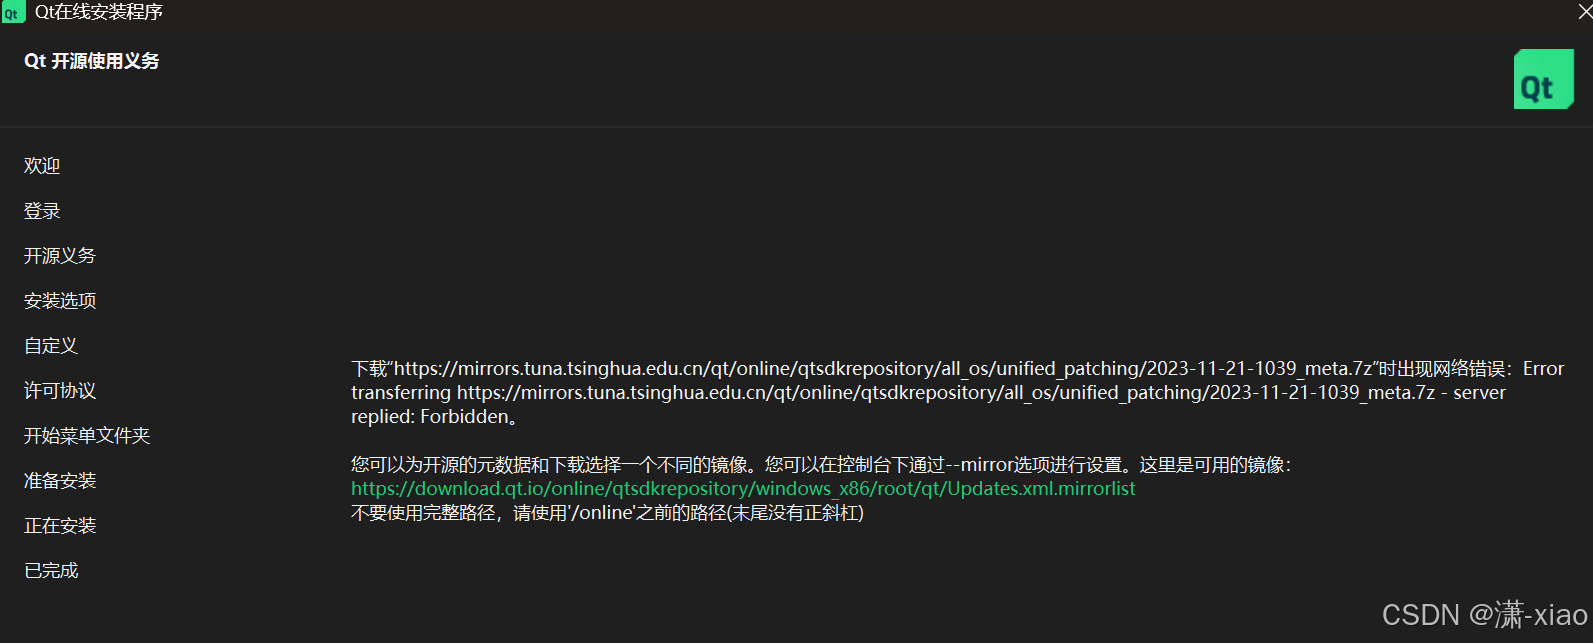Click the Qt installer title bar icon

(13, 12)
